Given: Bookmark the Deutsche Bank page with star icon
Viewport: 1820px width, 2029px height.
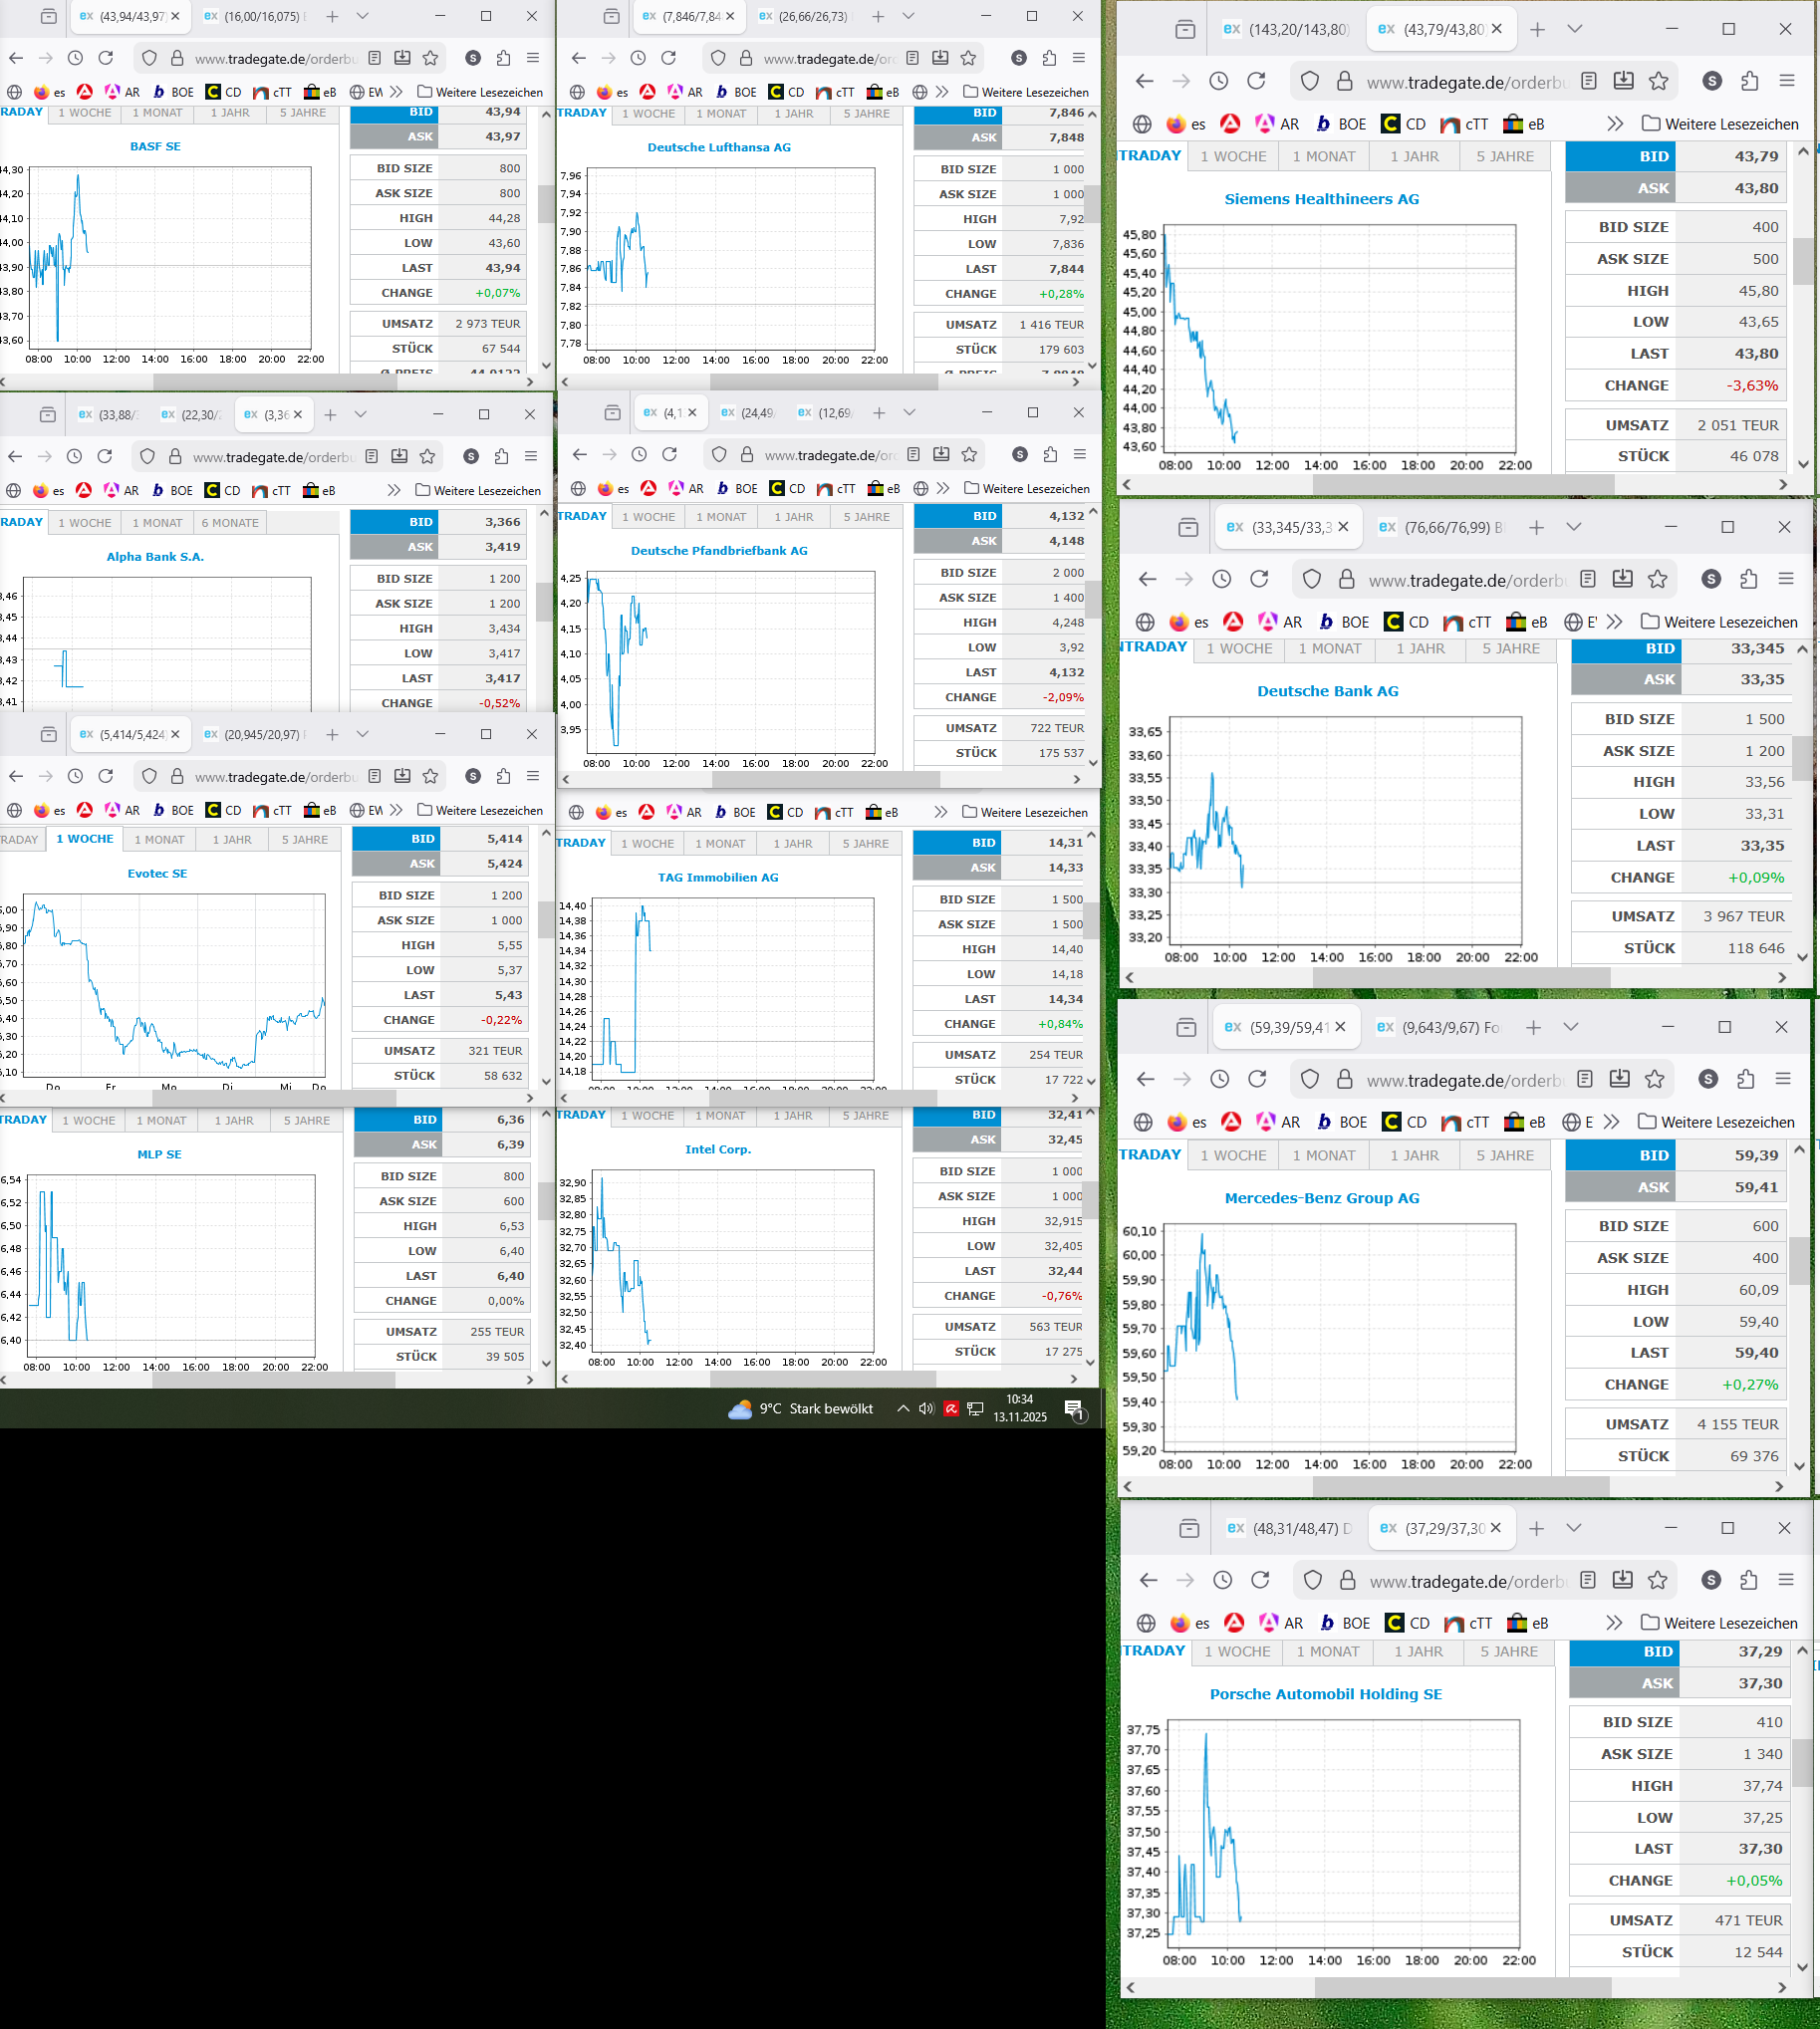Looking at the screenshot, I should pos(1658,579).
